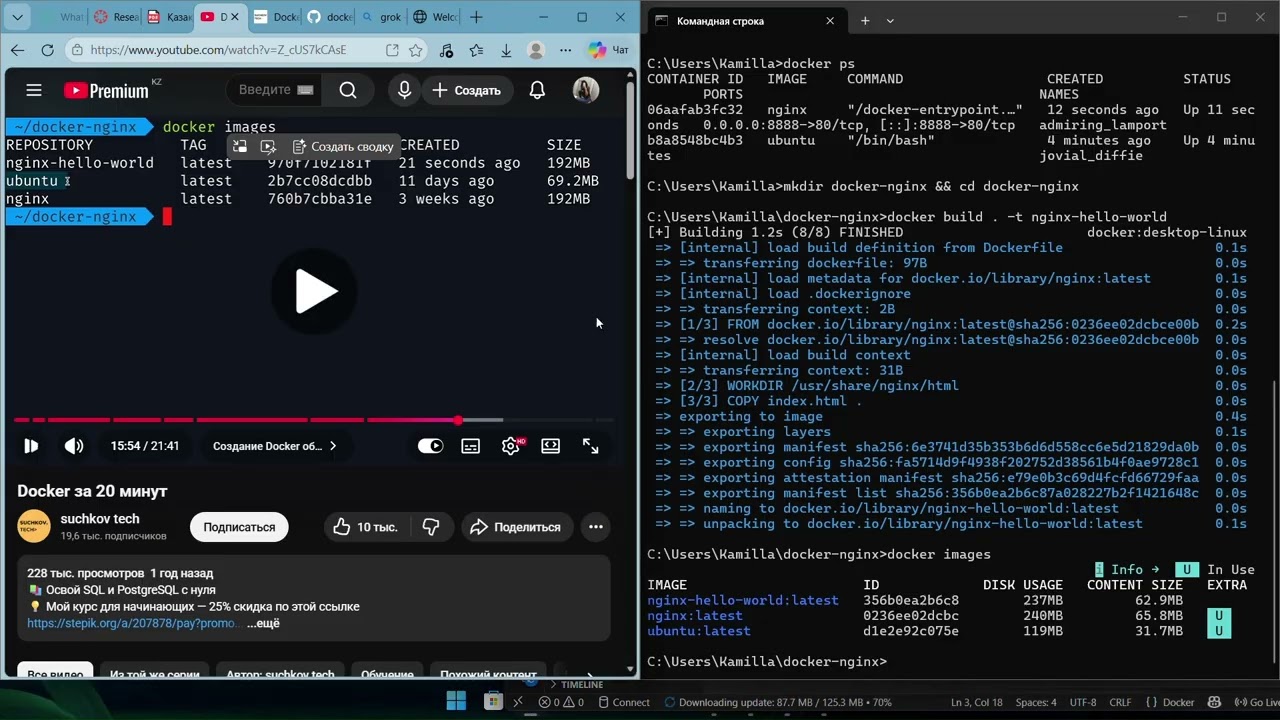
Task: Open the browser downloads panel
Action: point(506,50)
